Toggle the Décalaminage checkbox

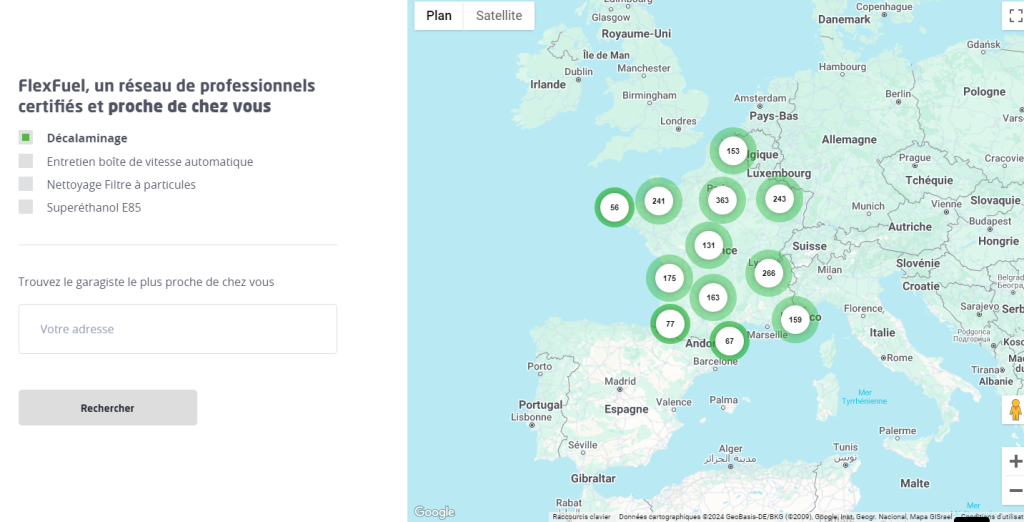coord(25,138)
